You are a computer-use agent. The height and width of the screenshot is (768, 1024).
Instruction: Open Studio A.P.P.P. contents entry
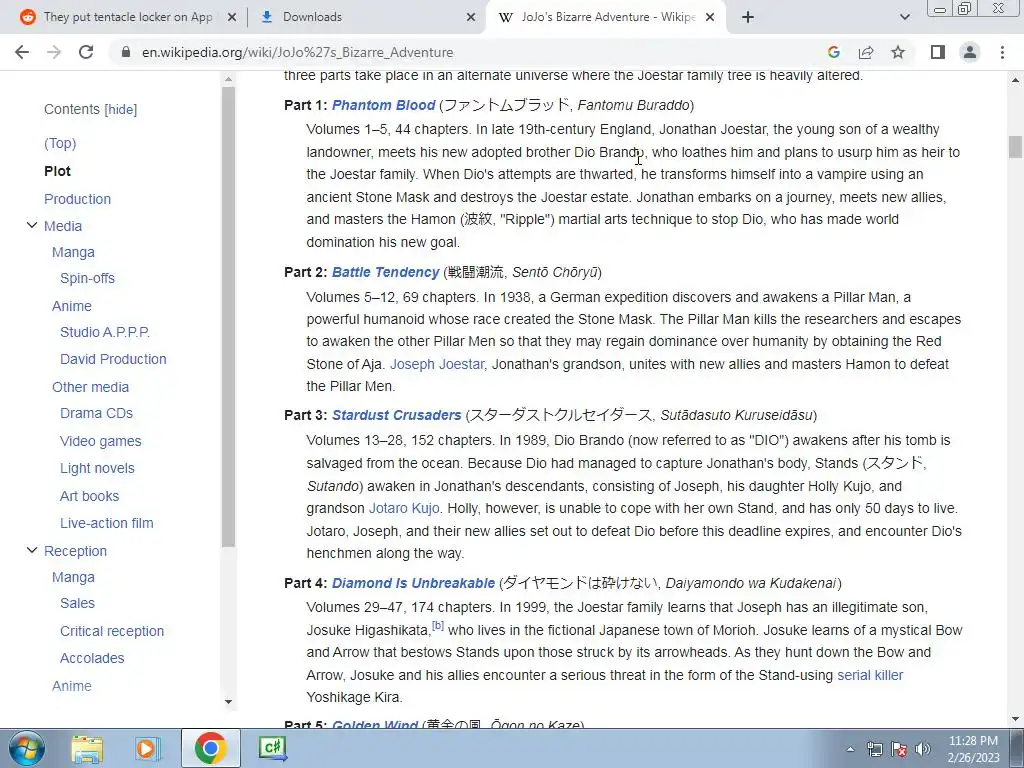[104, 332]
